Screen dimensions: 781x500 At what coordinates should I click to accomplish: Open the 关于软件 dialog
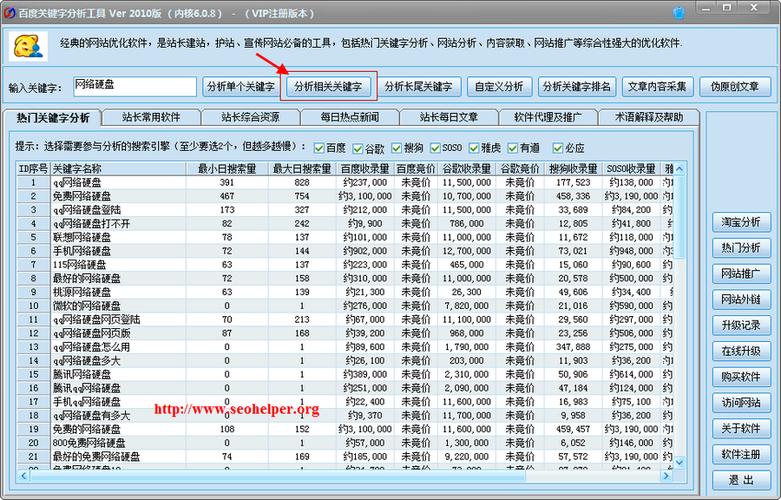[741, 429]
